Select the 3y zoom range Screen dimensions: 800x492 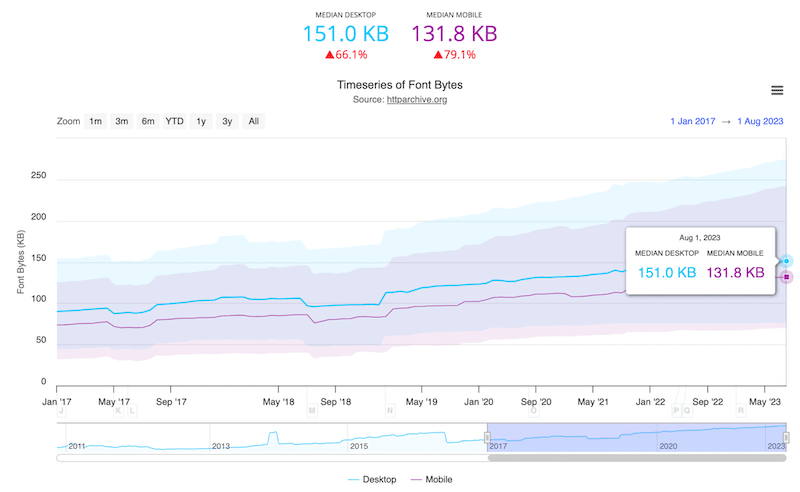227,122
